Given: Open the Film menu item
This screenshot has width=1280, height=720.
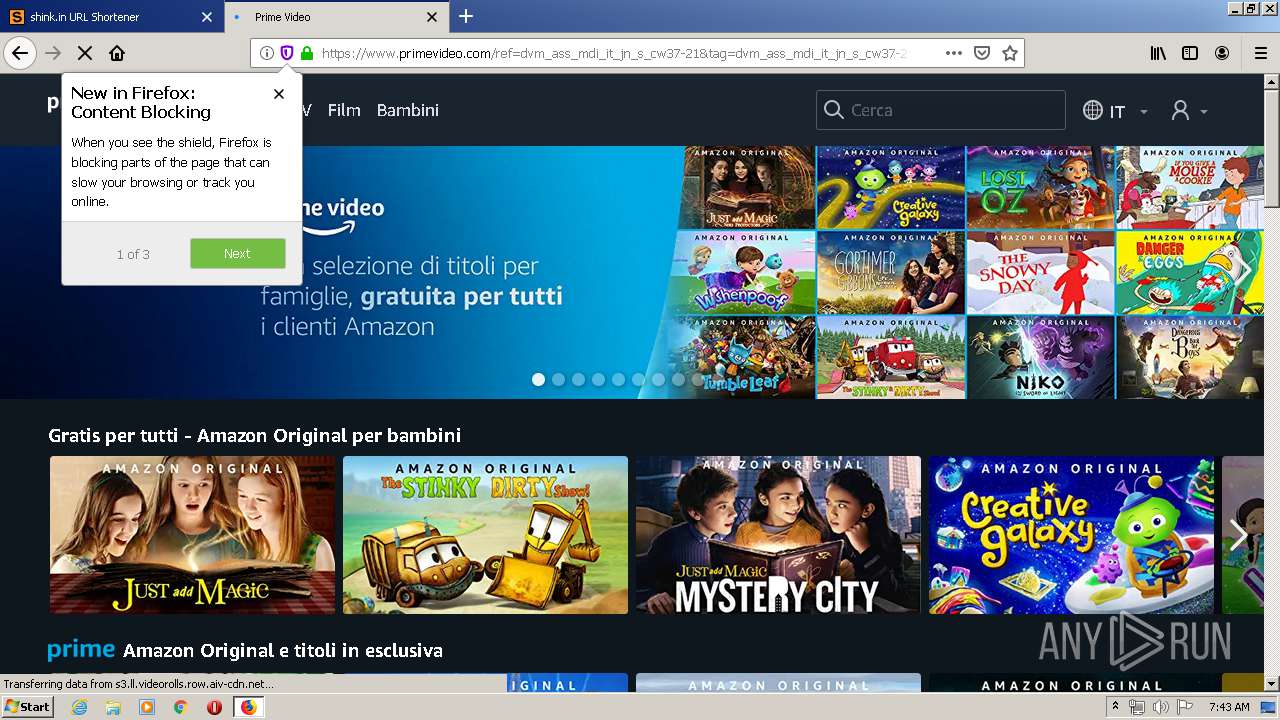Looking at the screenshot, I should (x=344, y=110).
